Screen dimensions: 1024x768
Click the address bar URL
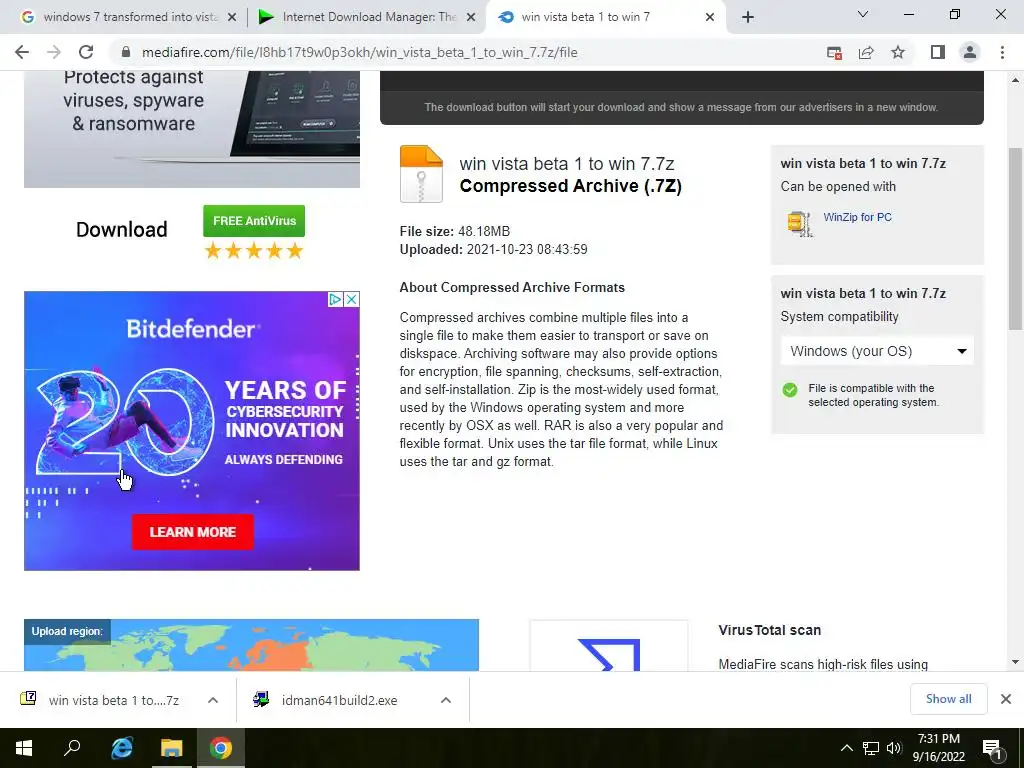360,52
